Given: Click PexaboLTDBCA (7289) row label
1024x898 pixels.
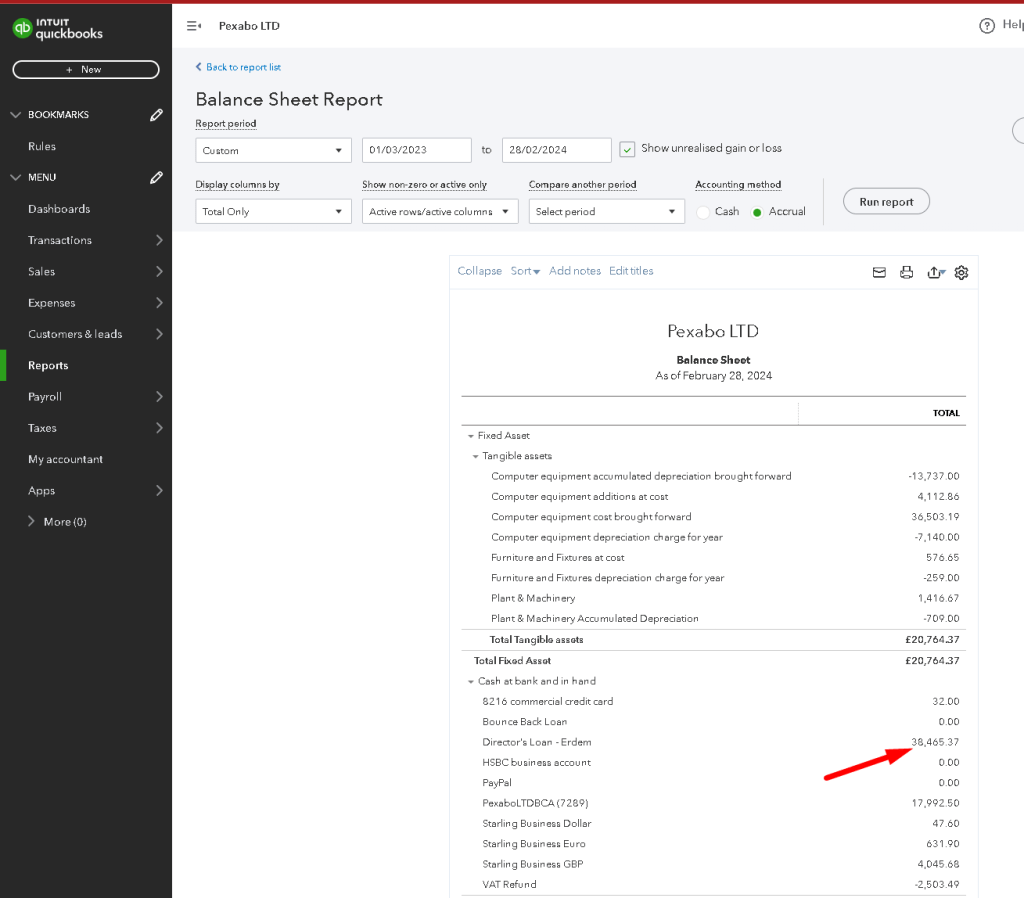Looking at the screenshot, I should [535, 803].
